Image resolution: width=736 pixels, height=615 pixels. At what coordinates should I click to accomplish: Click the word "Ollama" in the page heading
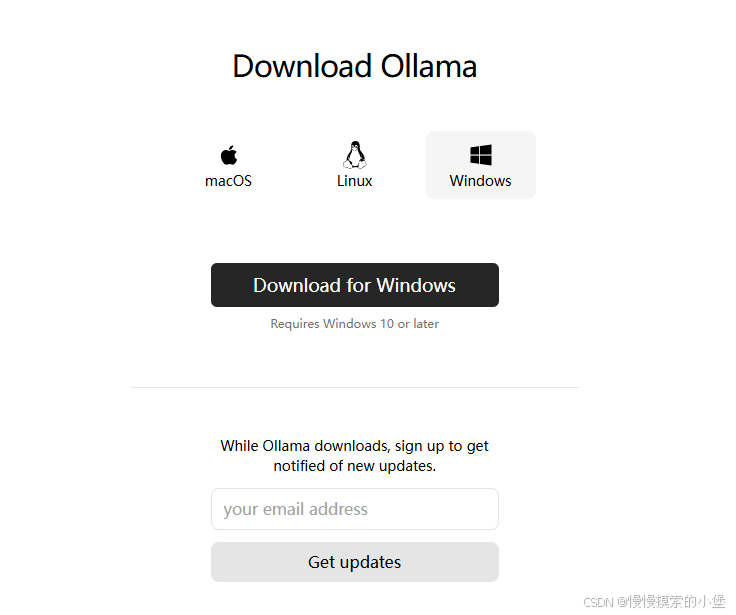(429, 66)
